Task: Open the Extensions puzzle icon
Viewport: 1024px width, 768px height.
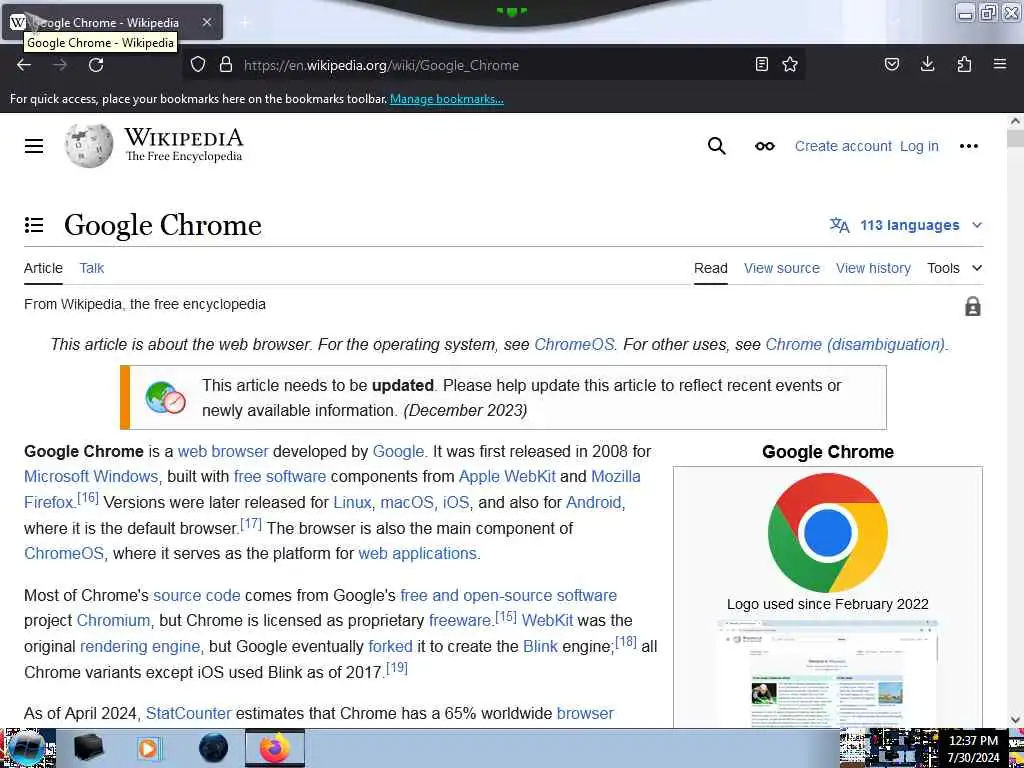Action: pyautogui.click(x=964, y=64)
